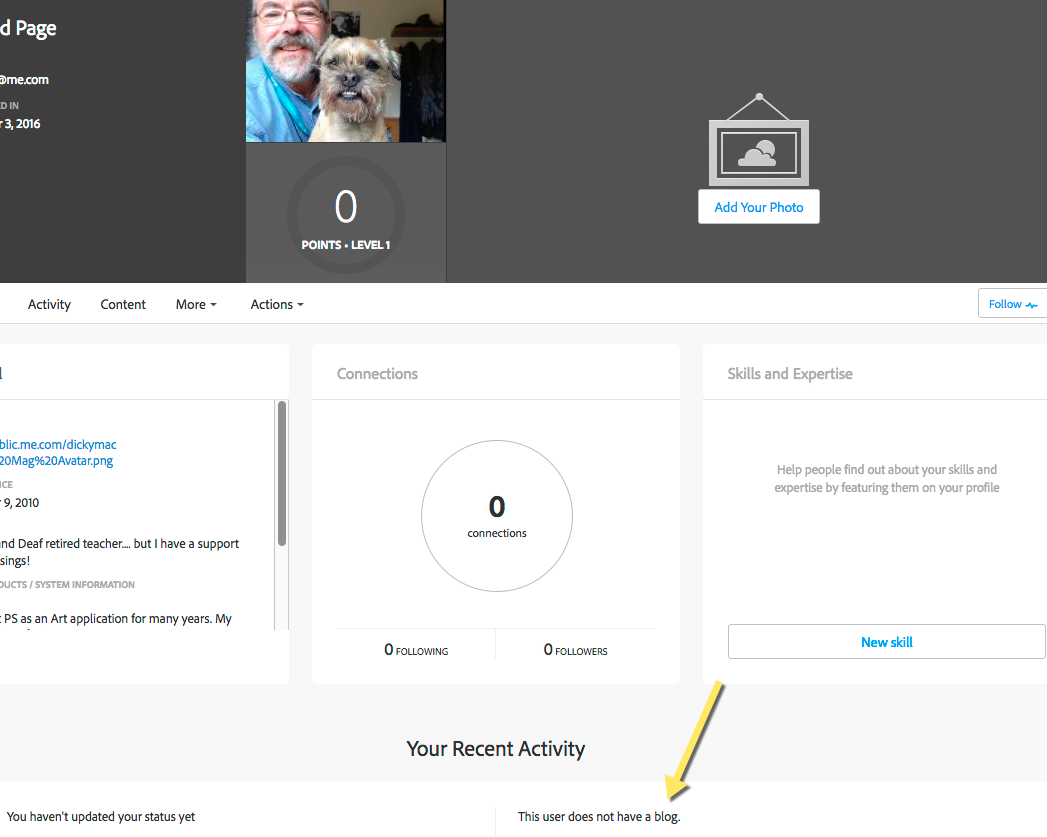Open the Activity tab
Viewport: 1047px width, 837px height.
coord(49,304)
